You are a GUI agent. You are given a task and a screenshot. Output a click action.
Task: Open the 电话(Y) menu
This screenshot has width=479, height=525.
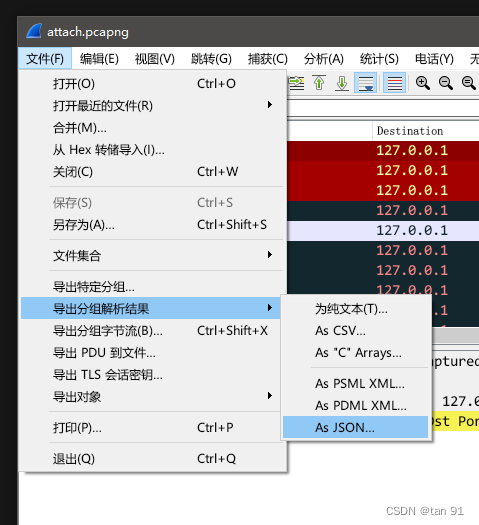[x=434, y=59]
